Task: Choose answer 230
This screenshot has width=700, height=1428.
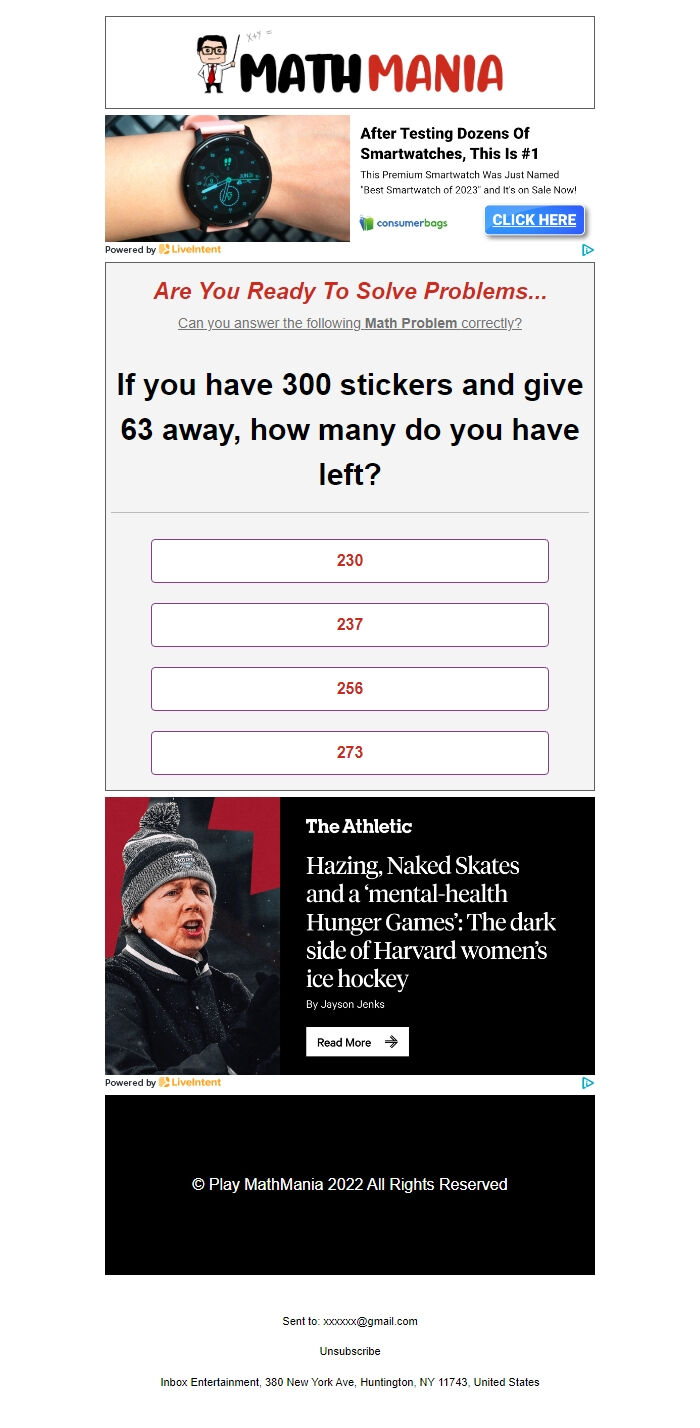Action: (350, 561)
